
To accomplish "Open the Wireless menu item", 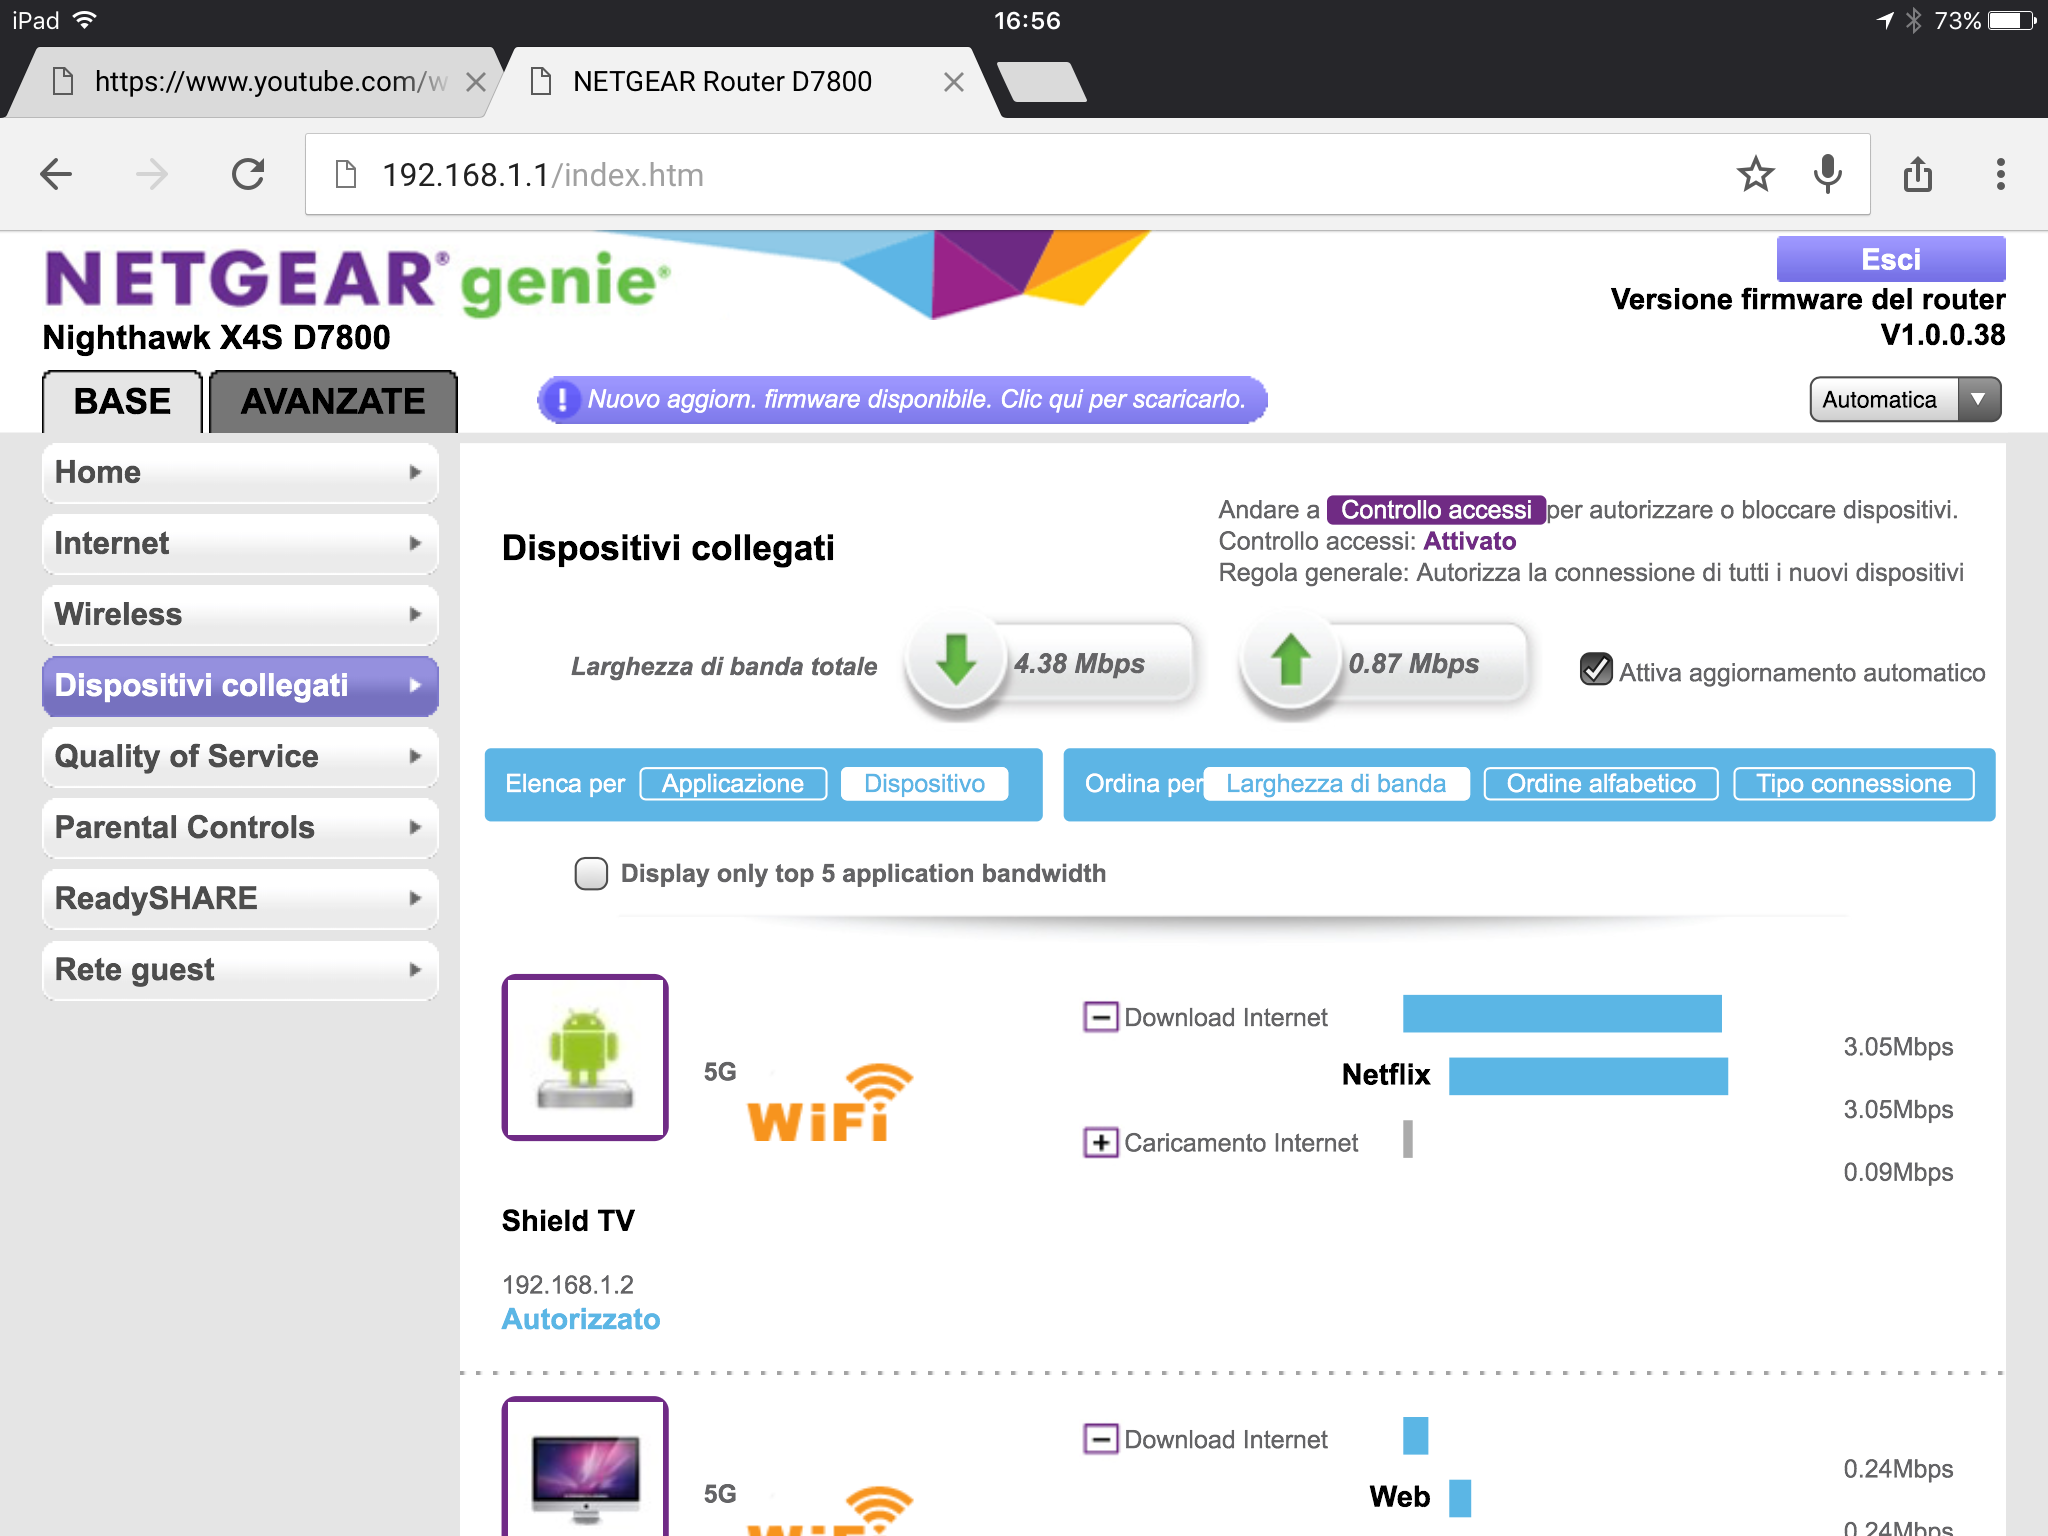I will coord(240,614).
